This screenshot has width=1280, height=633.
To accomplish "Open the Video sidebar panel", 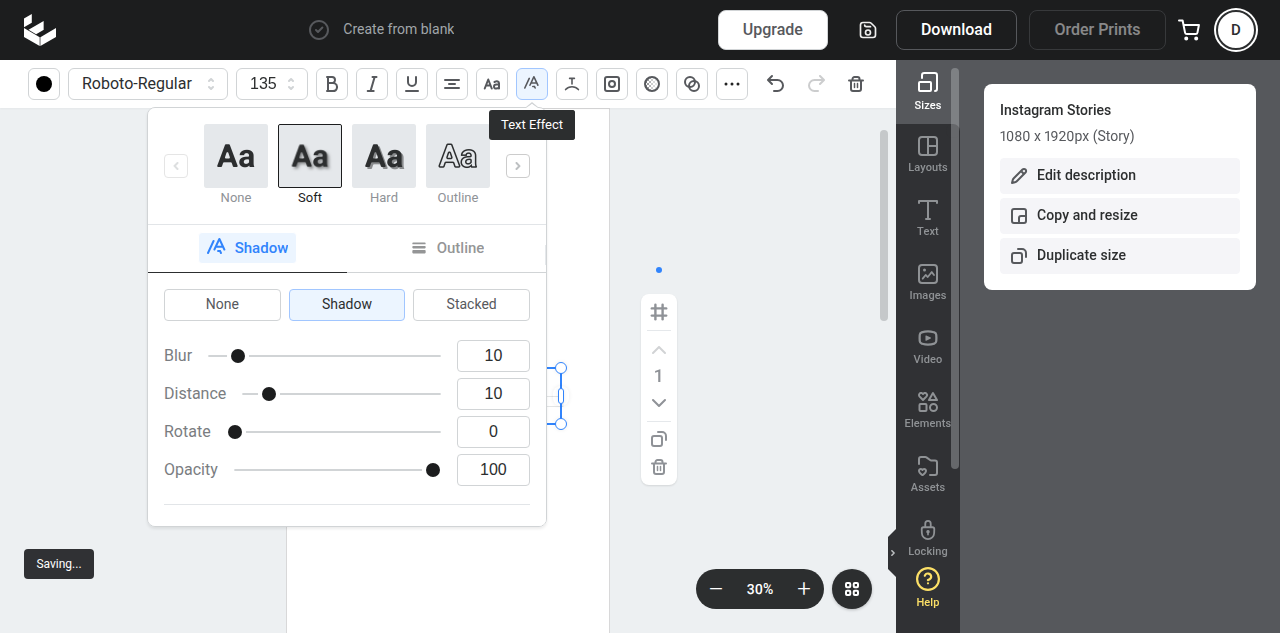I will (928, 346).
